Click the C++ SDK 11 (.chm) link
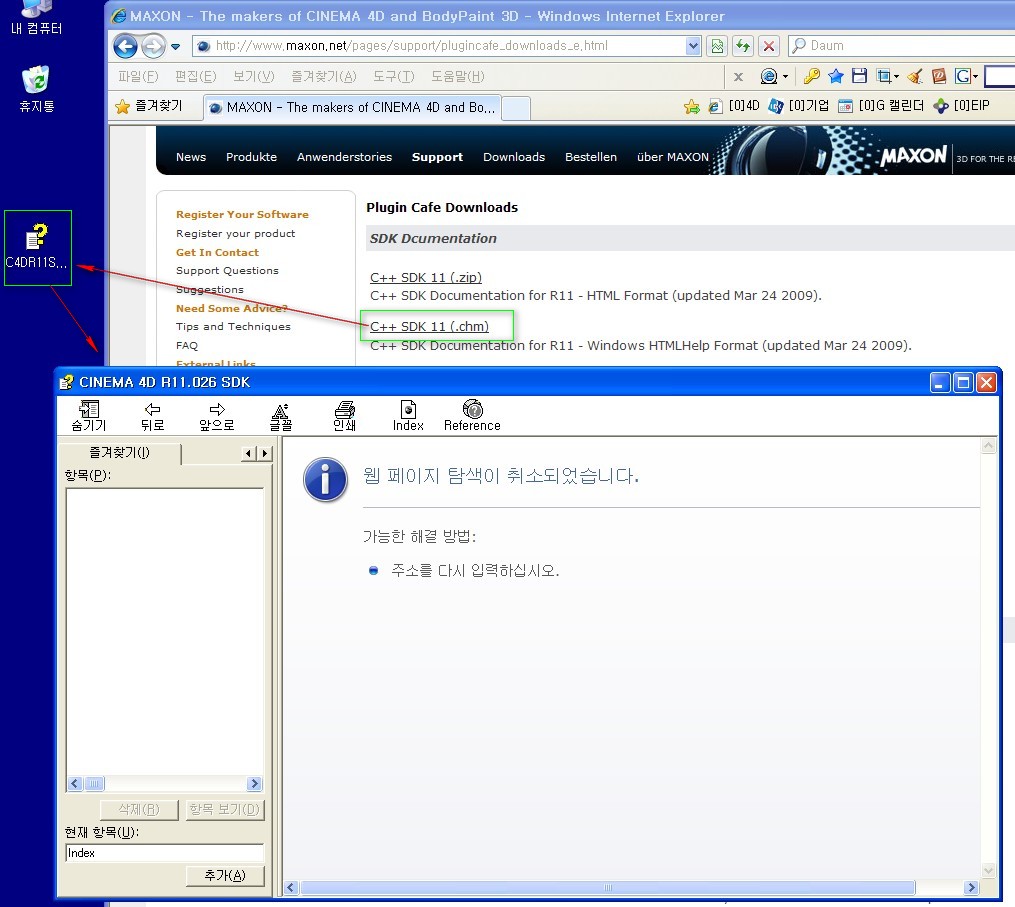Screen dimensions: 1015x907 click(429, 326)
